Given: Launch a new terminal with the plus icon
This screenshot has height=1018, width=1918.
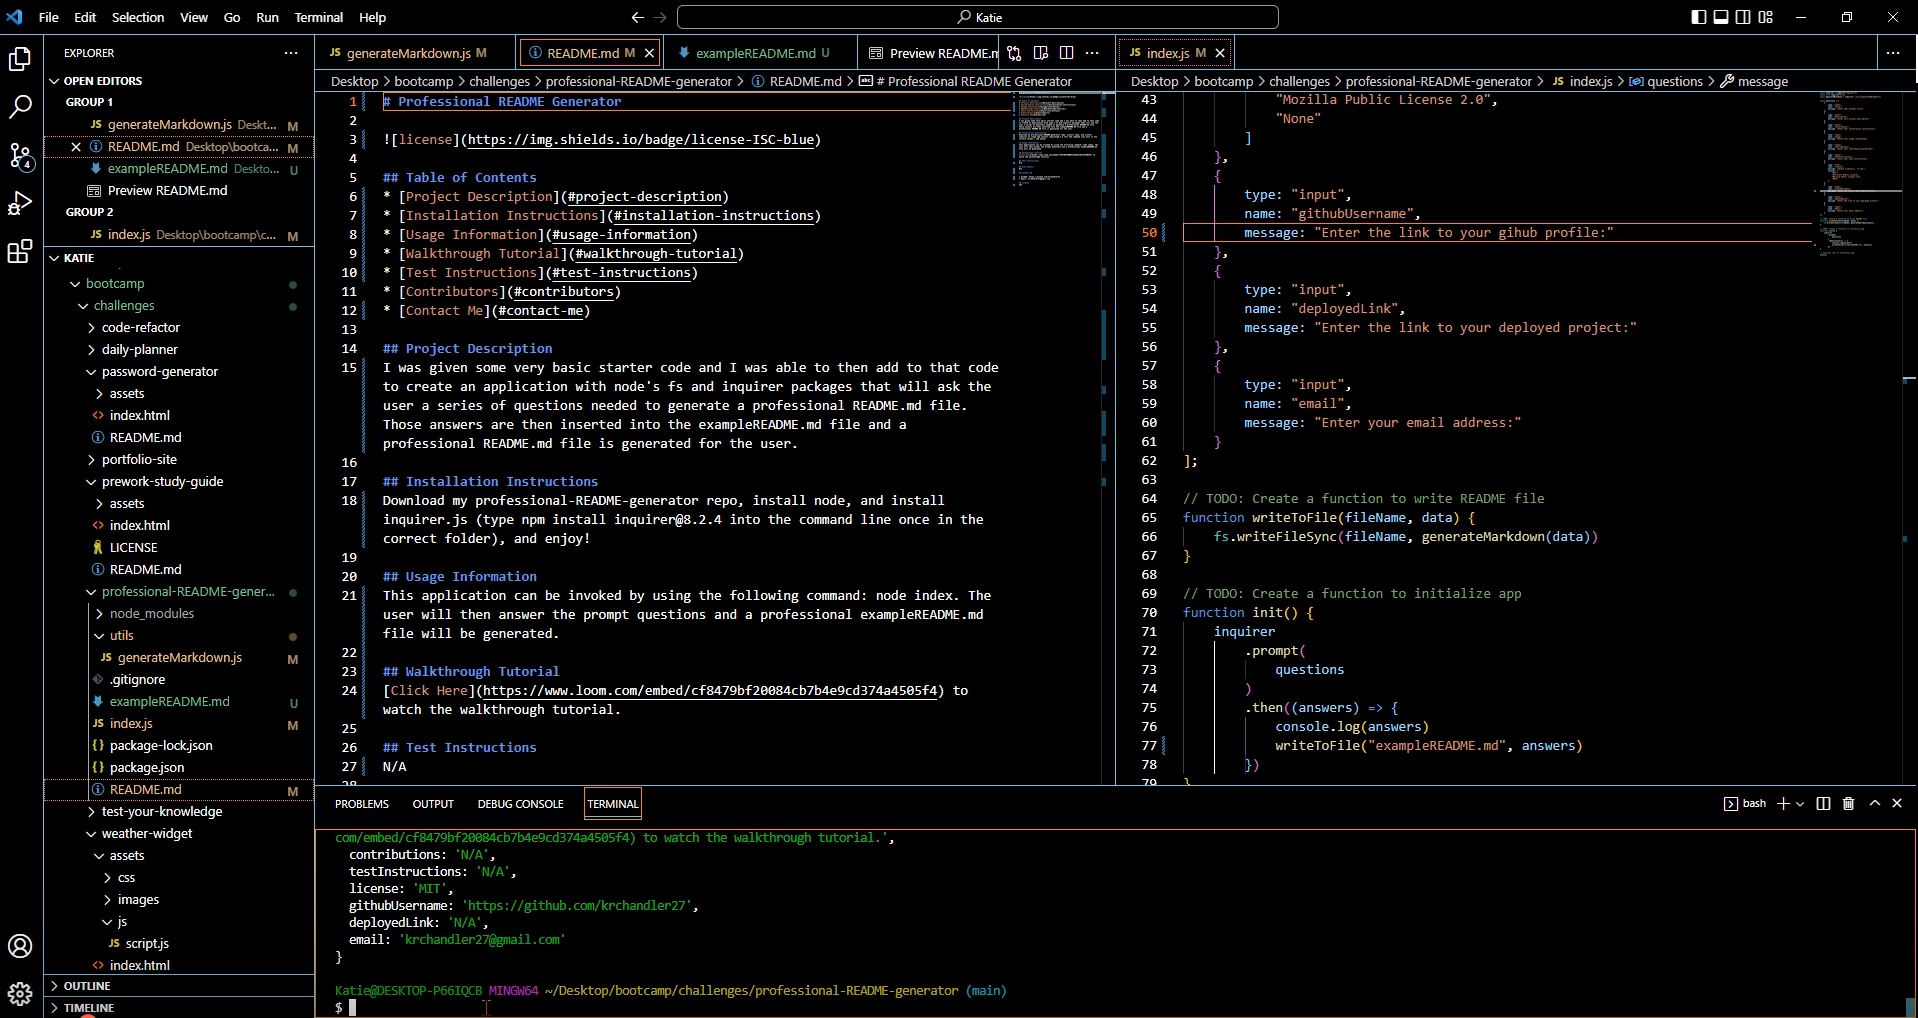Looking at the screenshot, I should [x=1784, y=803].
